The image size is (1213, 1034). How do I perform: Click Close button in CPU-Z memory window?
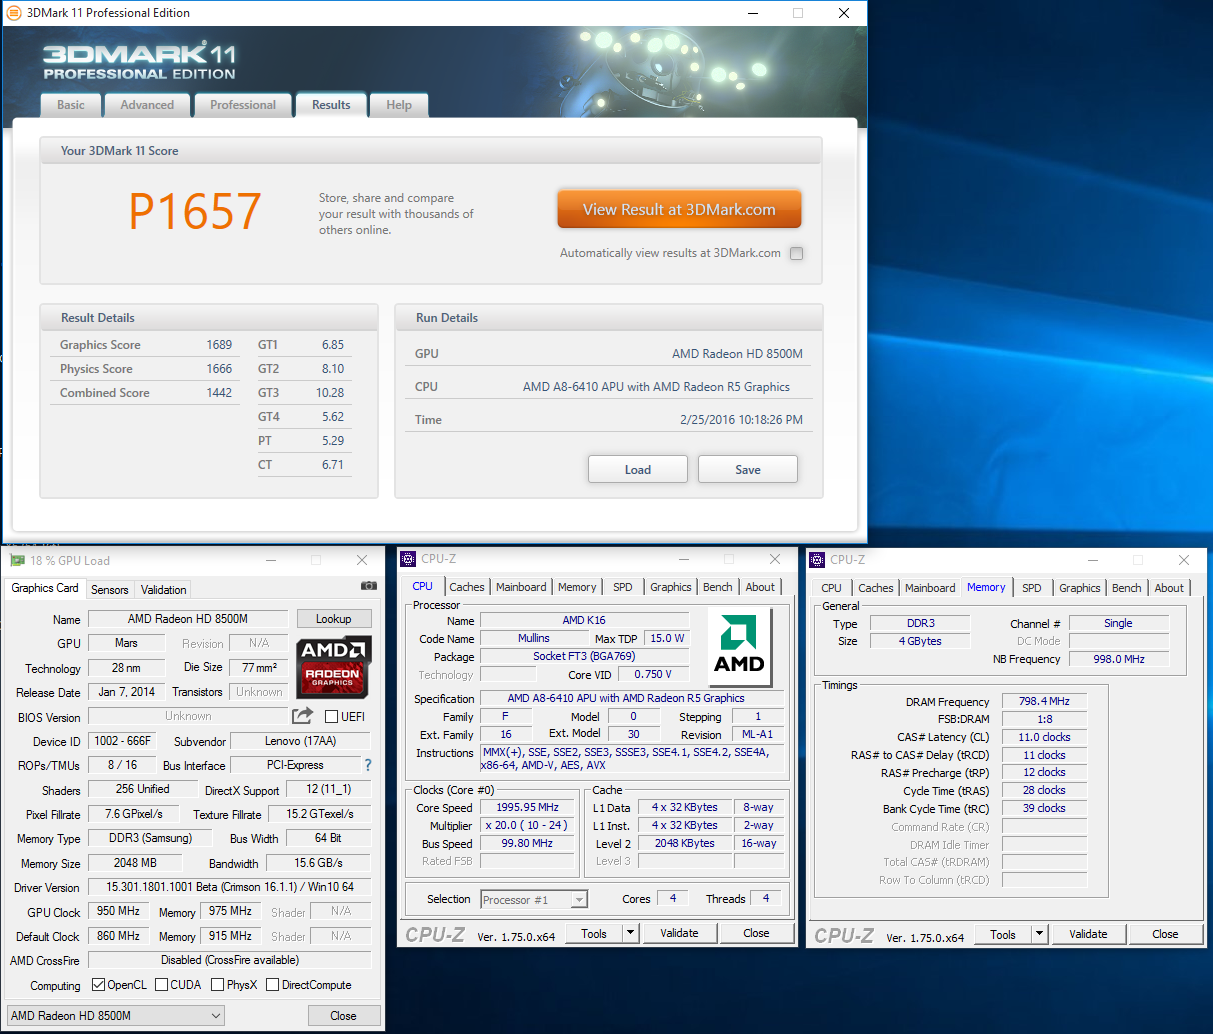(1165, 934)
